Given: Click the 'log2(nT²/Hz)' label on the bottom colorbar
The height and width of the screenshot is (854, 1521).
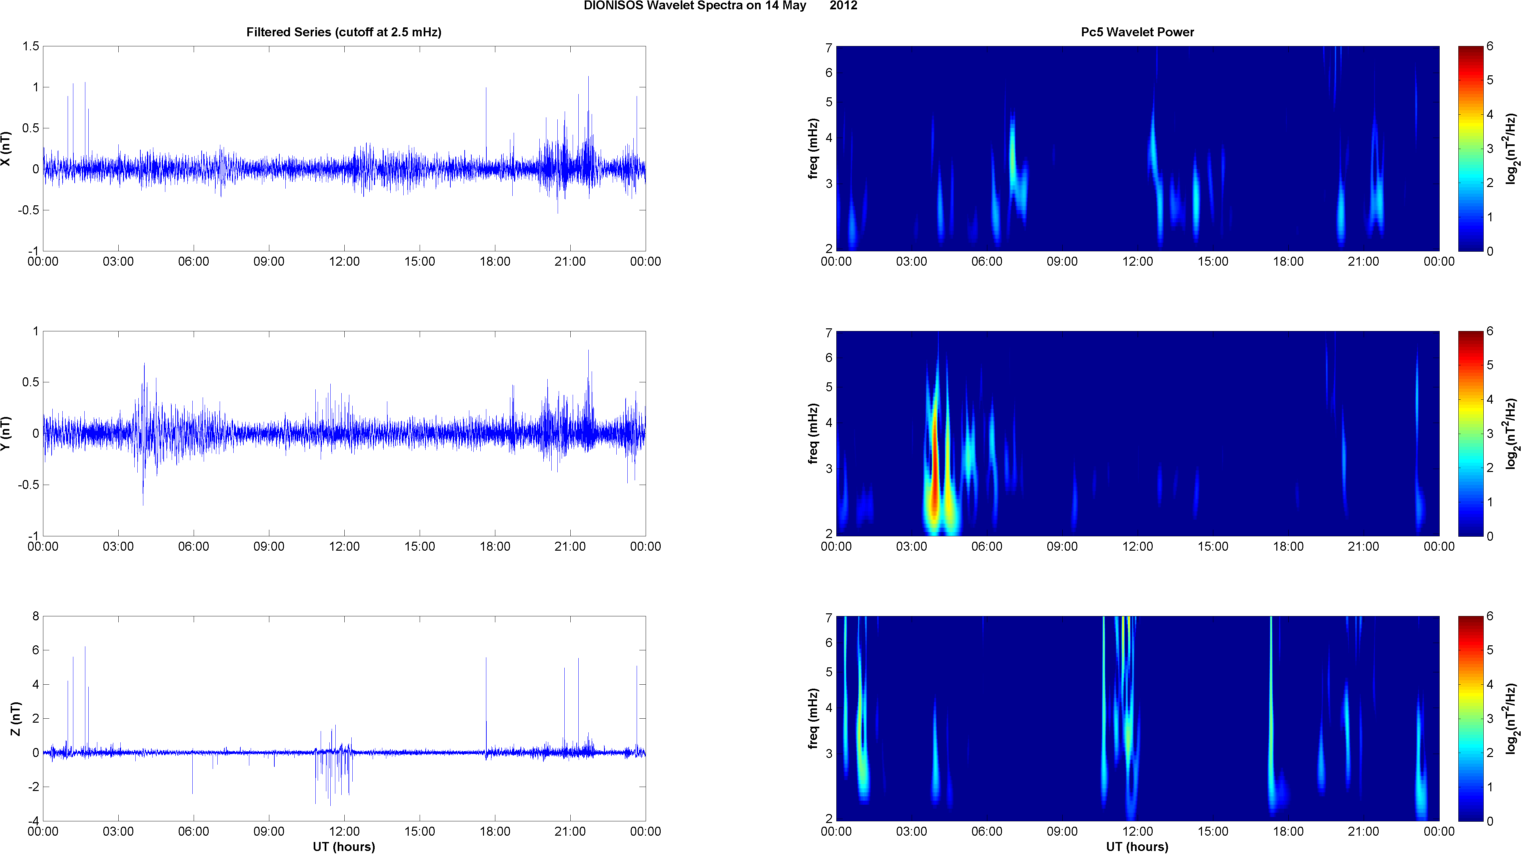Looking at the screenshot, I should click(1512, 719).
